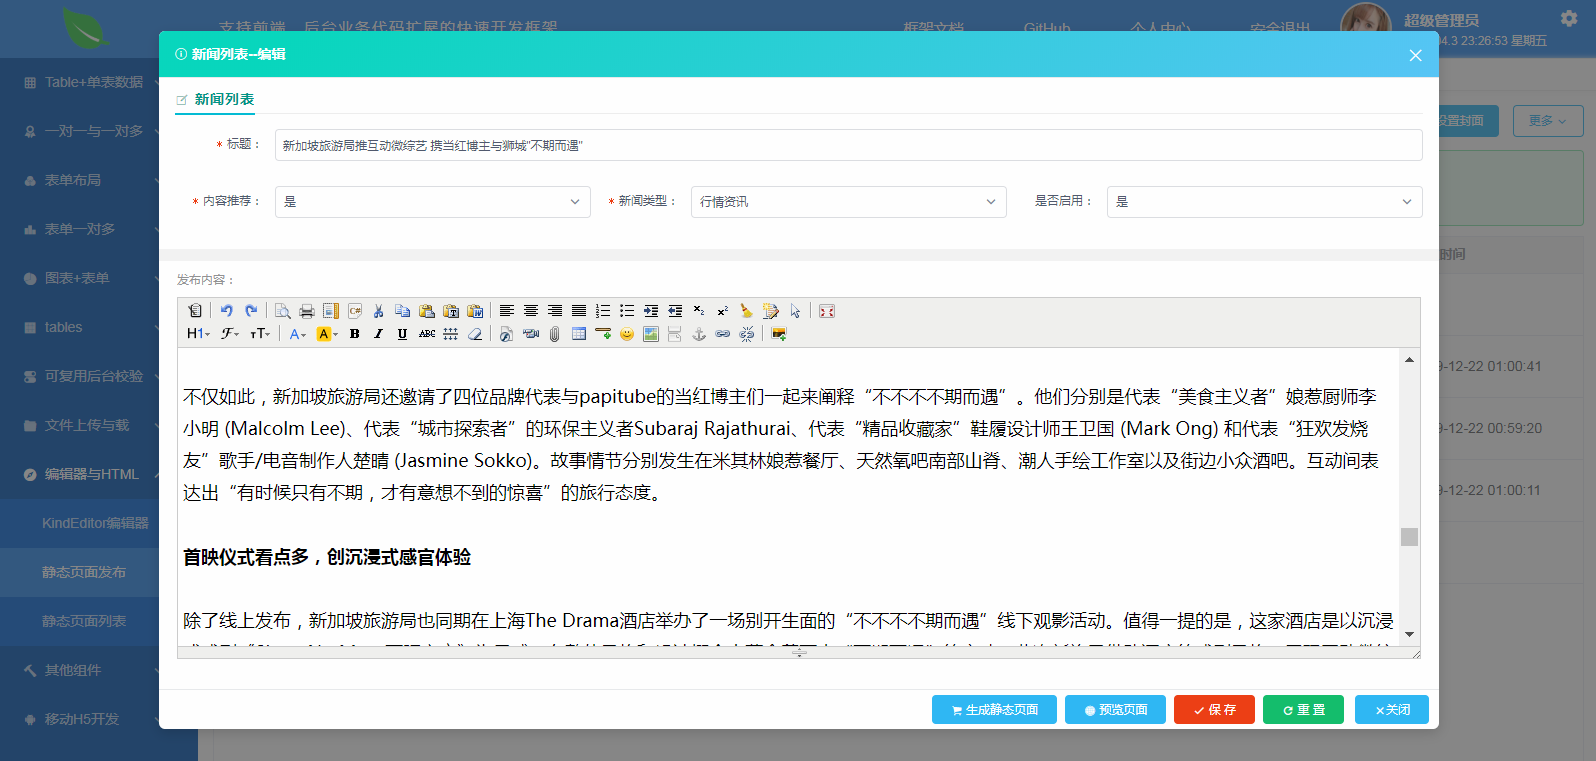Screen dimensions: 1596x761
Task: Redo the edit in the editor toolbar
Action: click(x=251, y=311)
